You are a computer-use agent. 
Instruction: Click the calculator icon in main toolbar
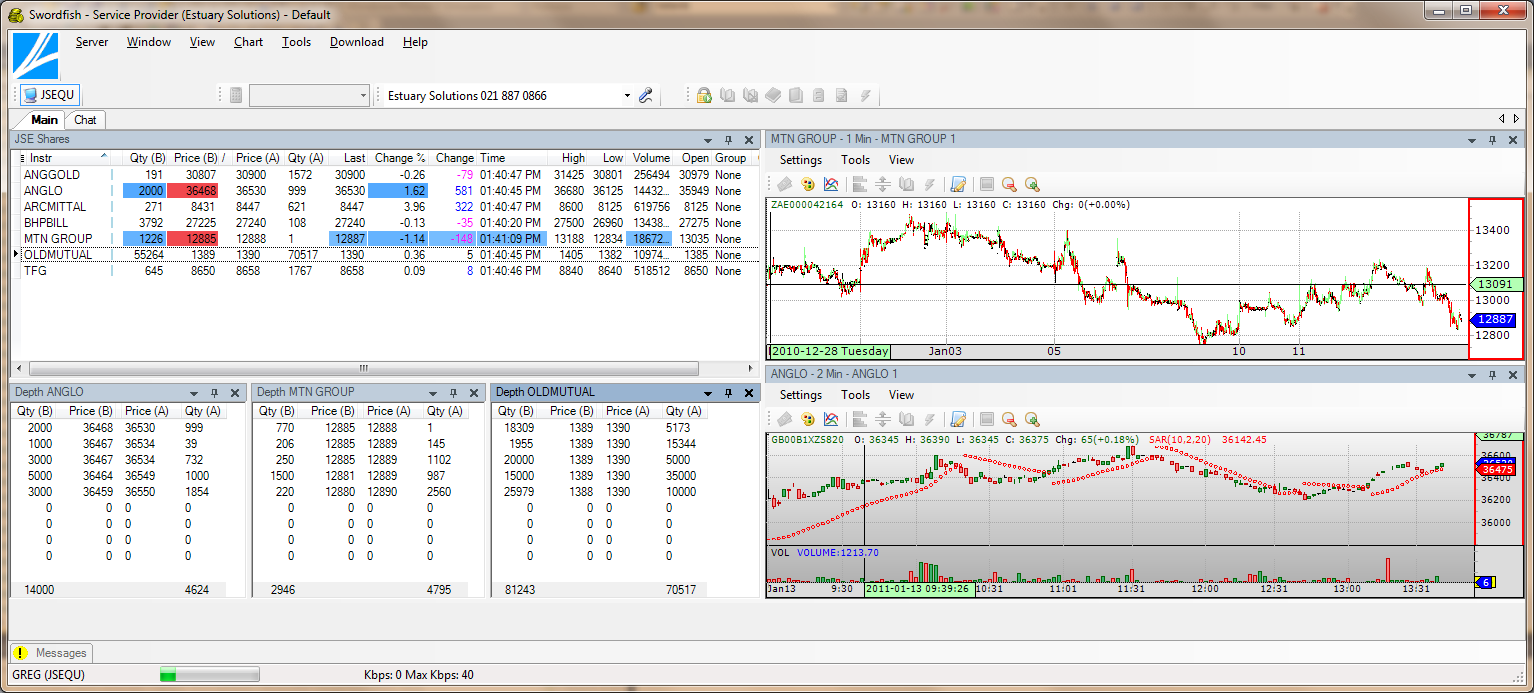pos(236,95)
